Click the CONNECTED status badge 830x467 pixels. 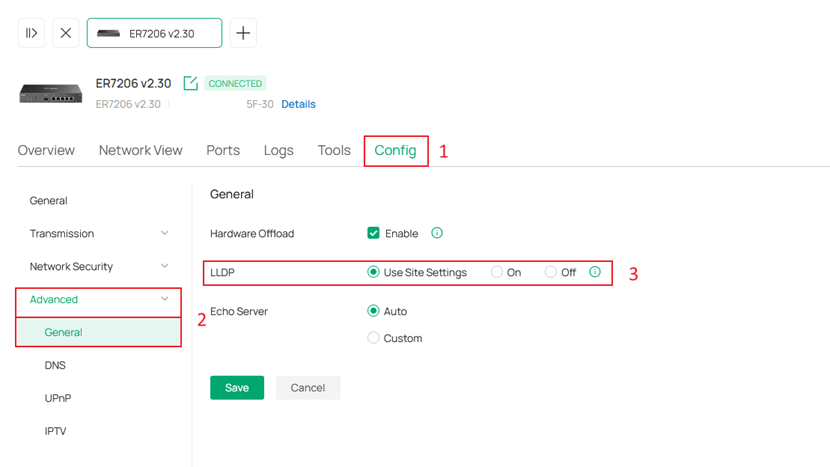tap(235, 83)
